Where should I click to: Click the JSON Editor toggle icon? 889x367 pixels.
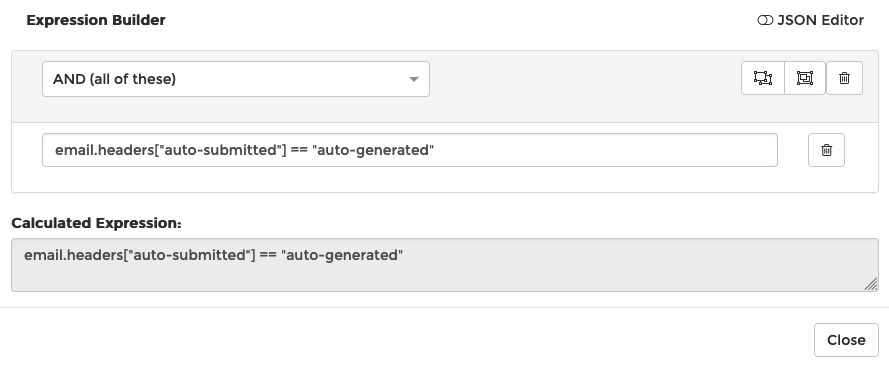pos(765,20)
